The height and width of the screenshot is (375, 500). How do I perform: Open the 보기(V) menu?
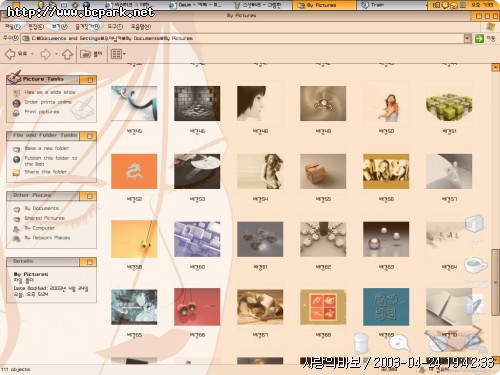60,26
